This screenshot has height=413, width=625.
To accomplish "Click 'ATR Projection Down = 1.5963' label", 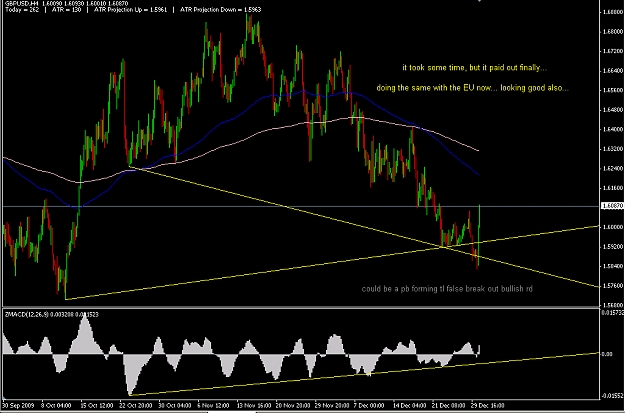I will pyautogui.click(x=220, y=9).
